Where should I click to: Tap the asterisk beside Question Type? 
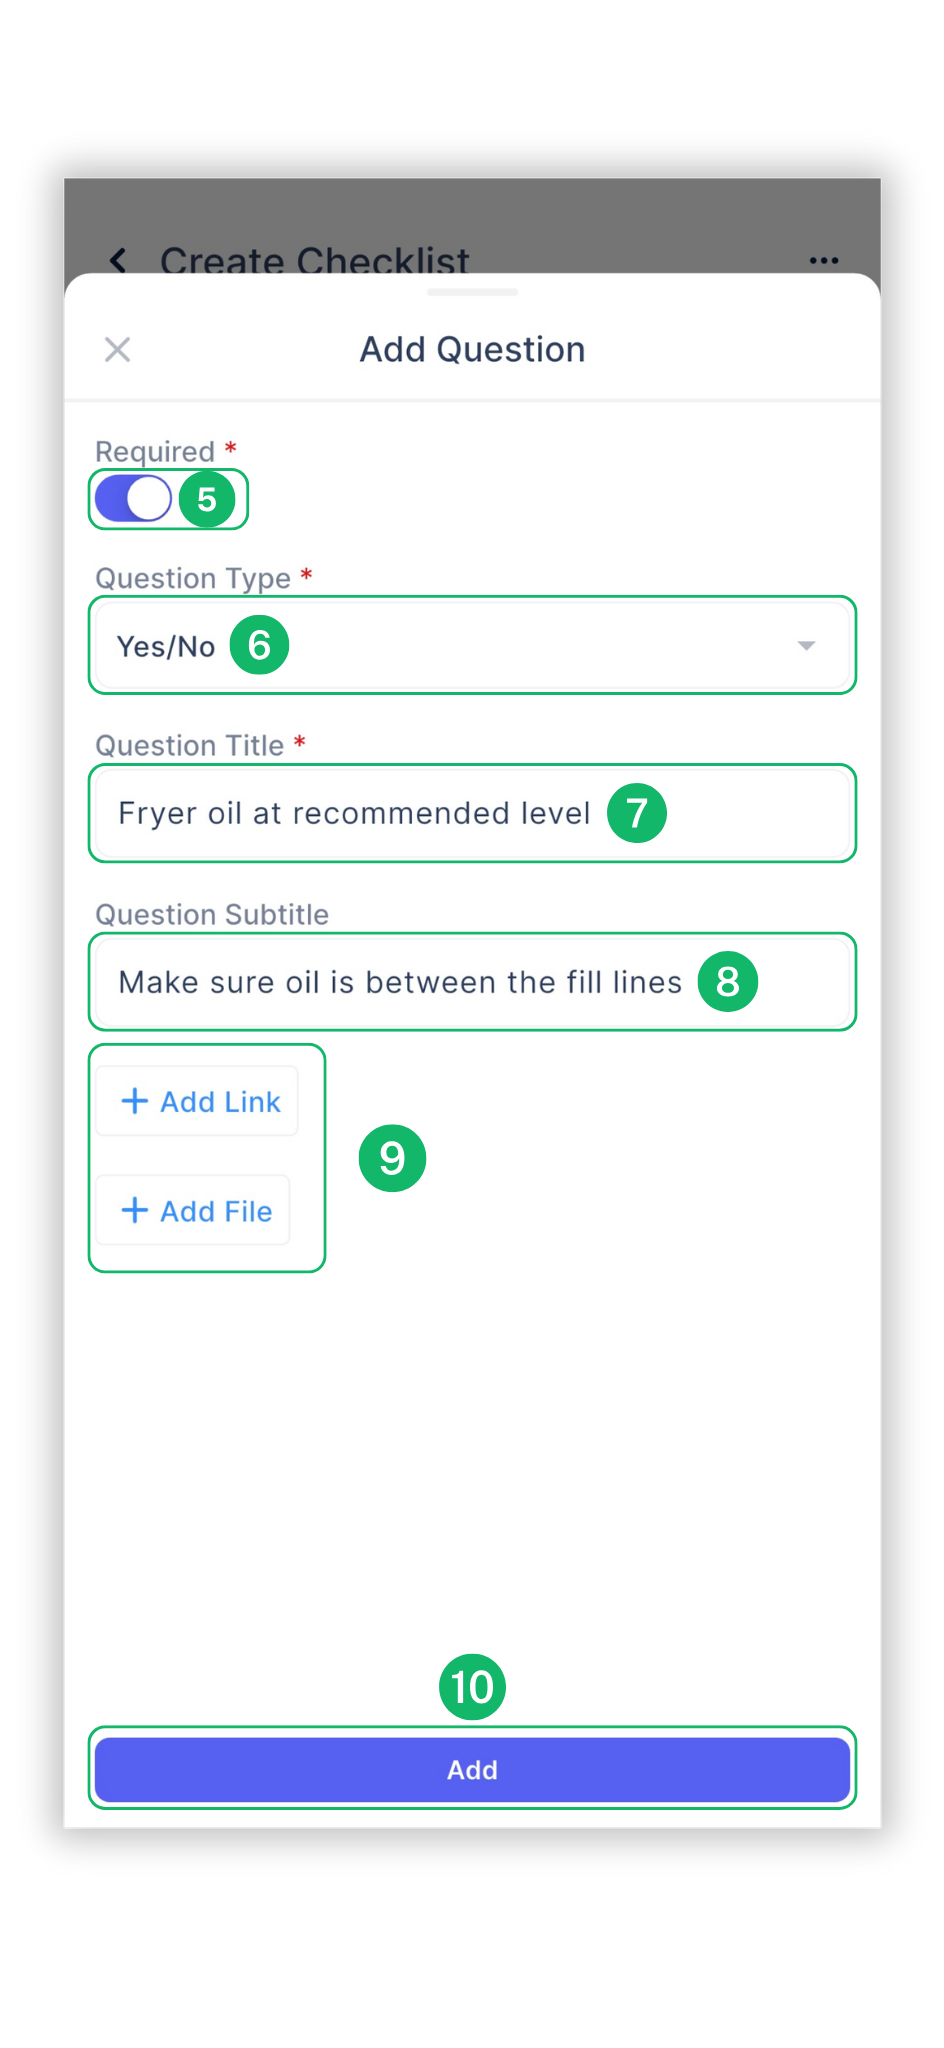pyautogui.click(x=306, y=575)
